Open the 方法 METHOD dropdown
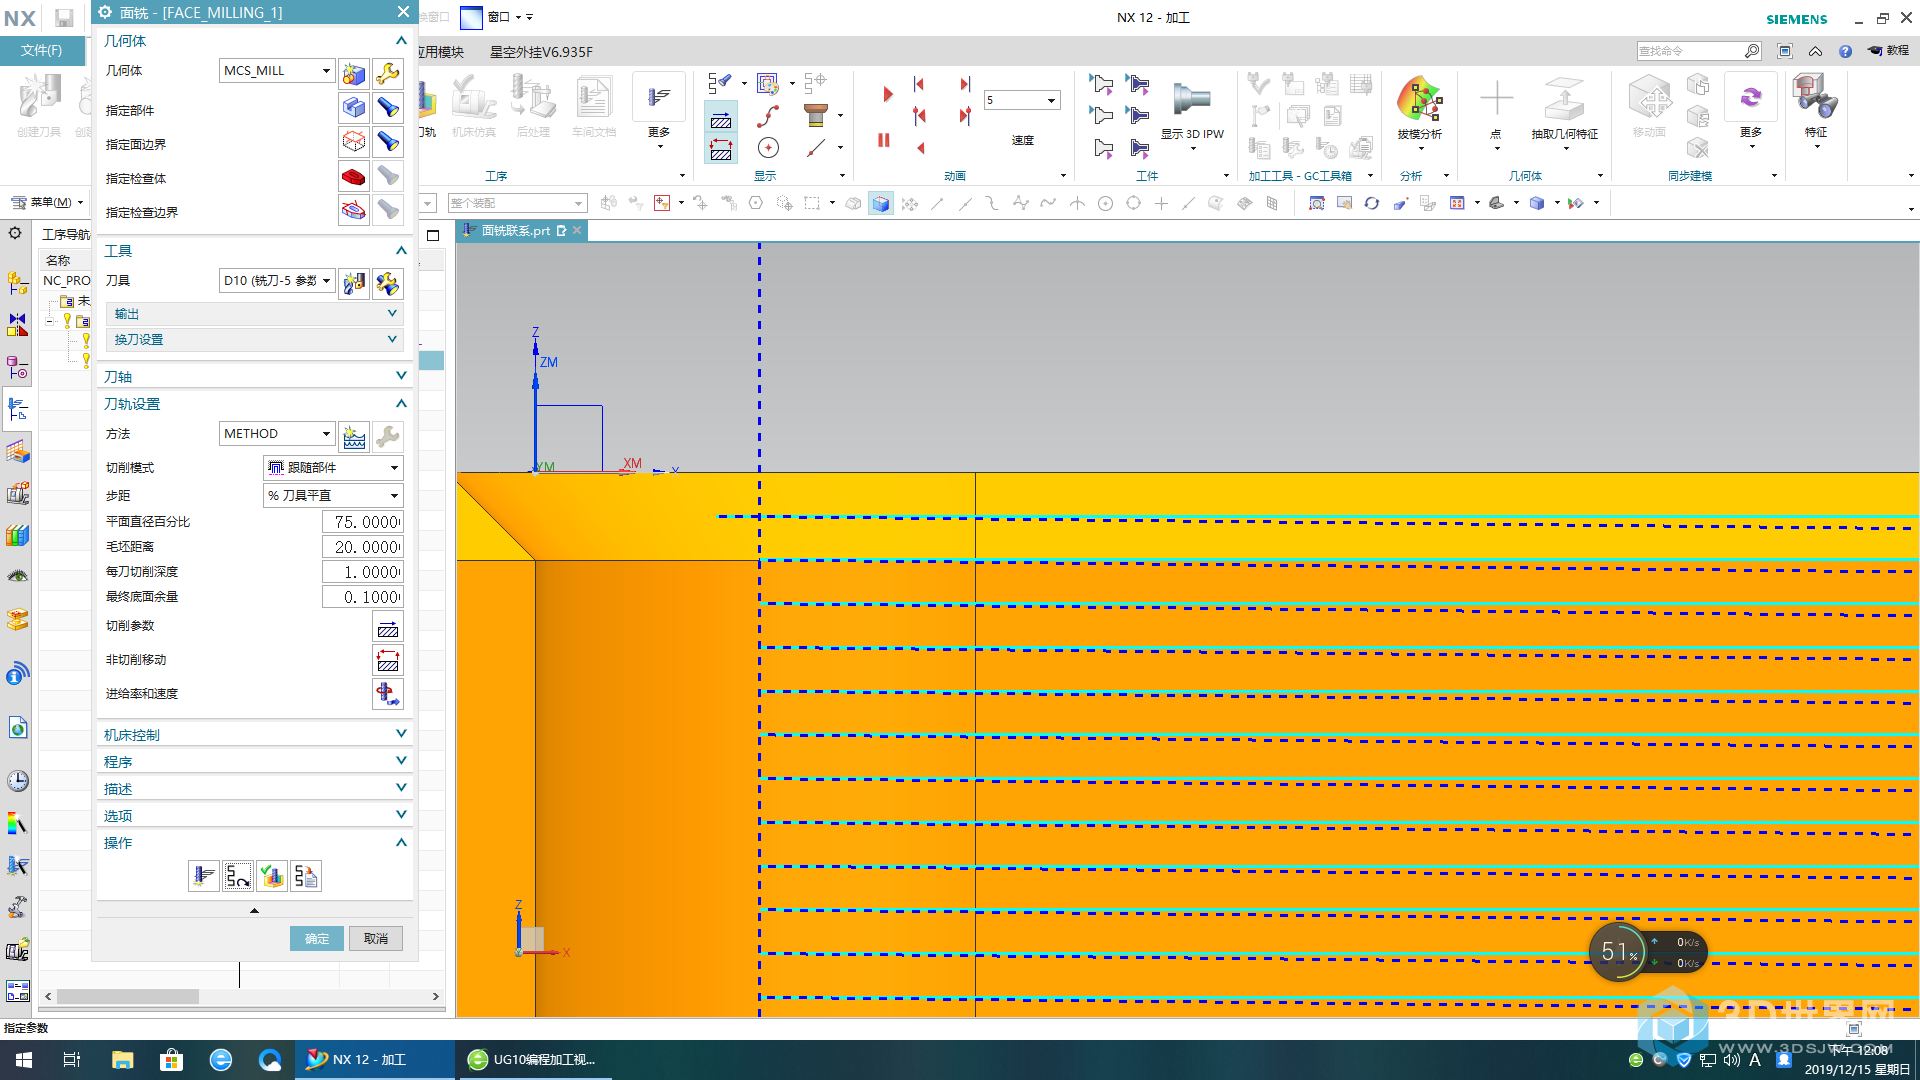The image size is (1920, 1080). coord(277,434)
